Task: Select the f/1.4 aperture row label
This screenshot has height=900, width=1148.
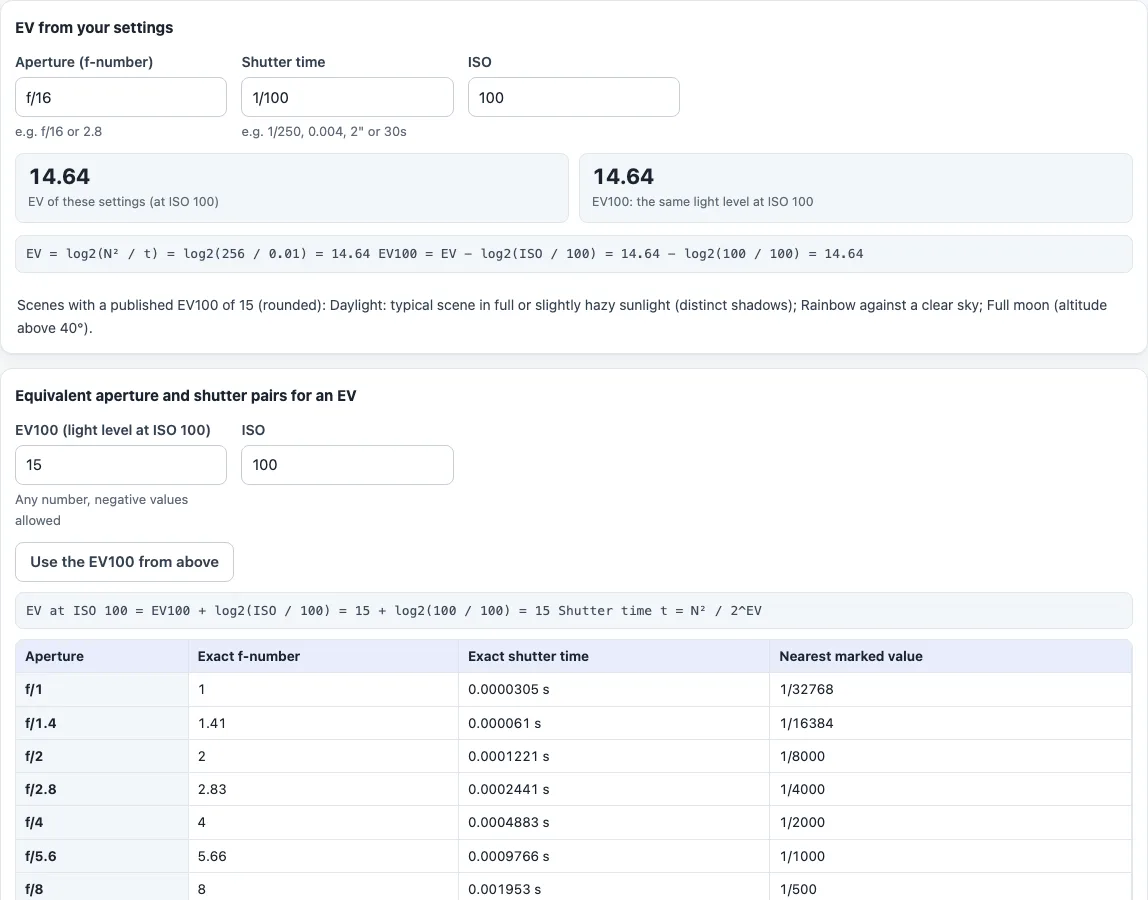Action: pos(40,724)
